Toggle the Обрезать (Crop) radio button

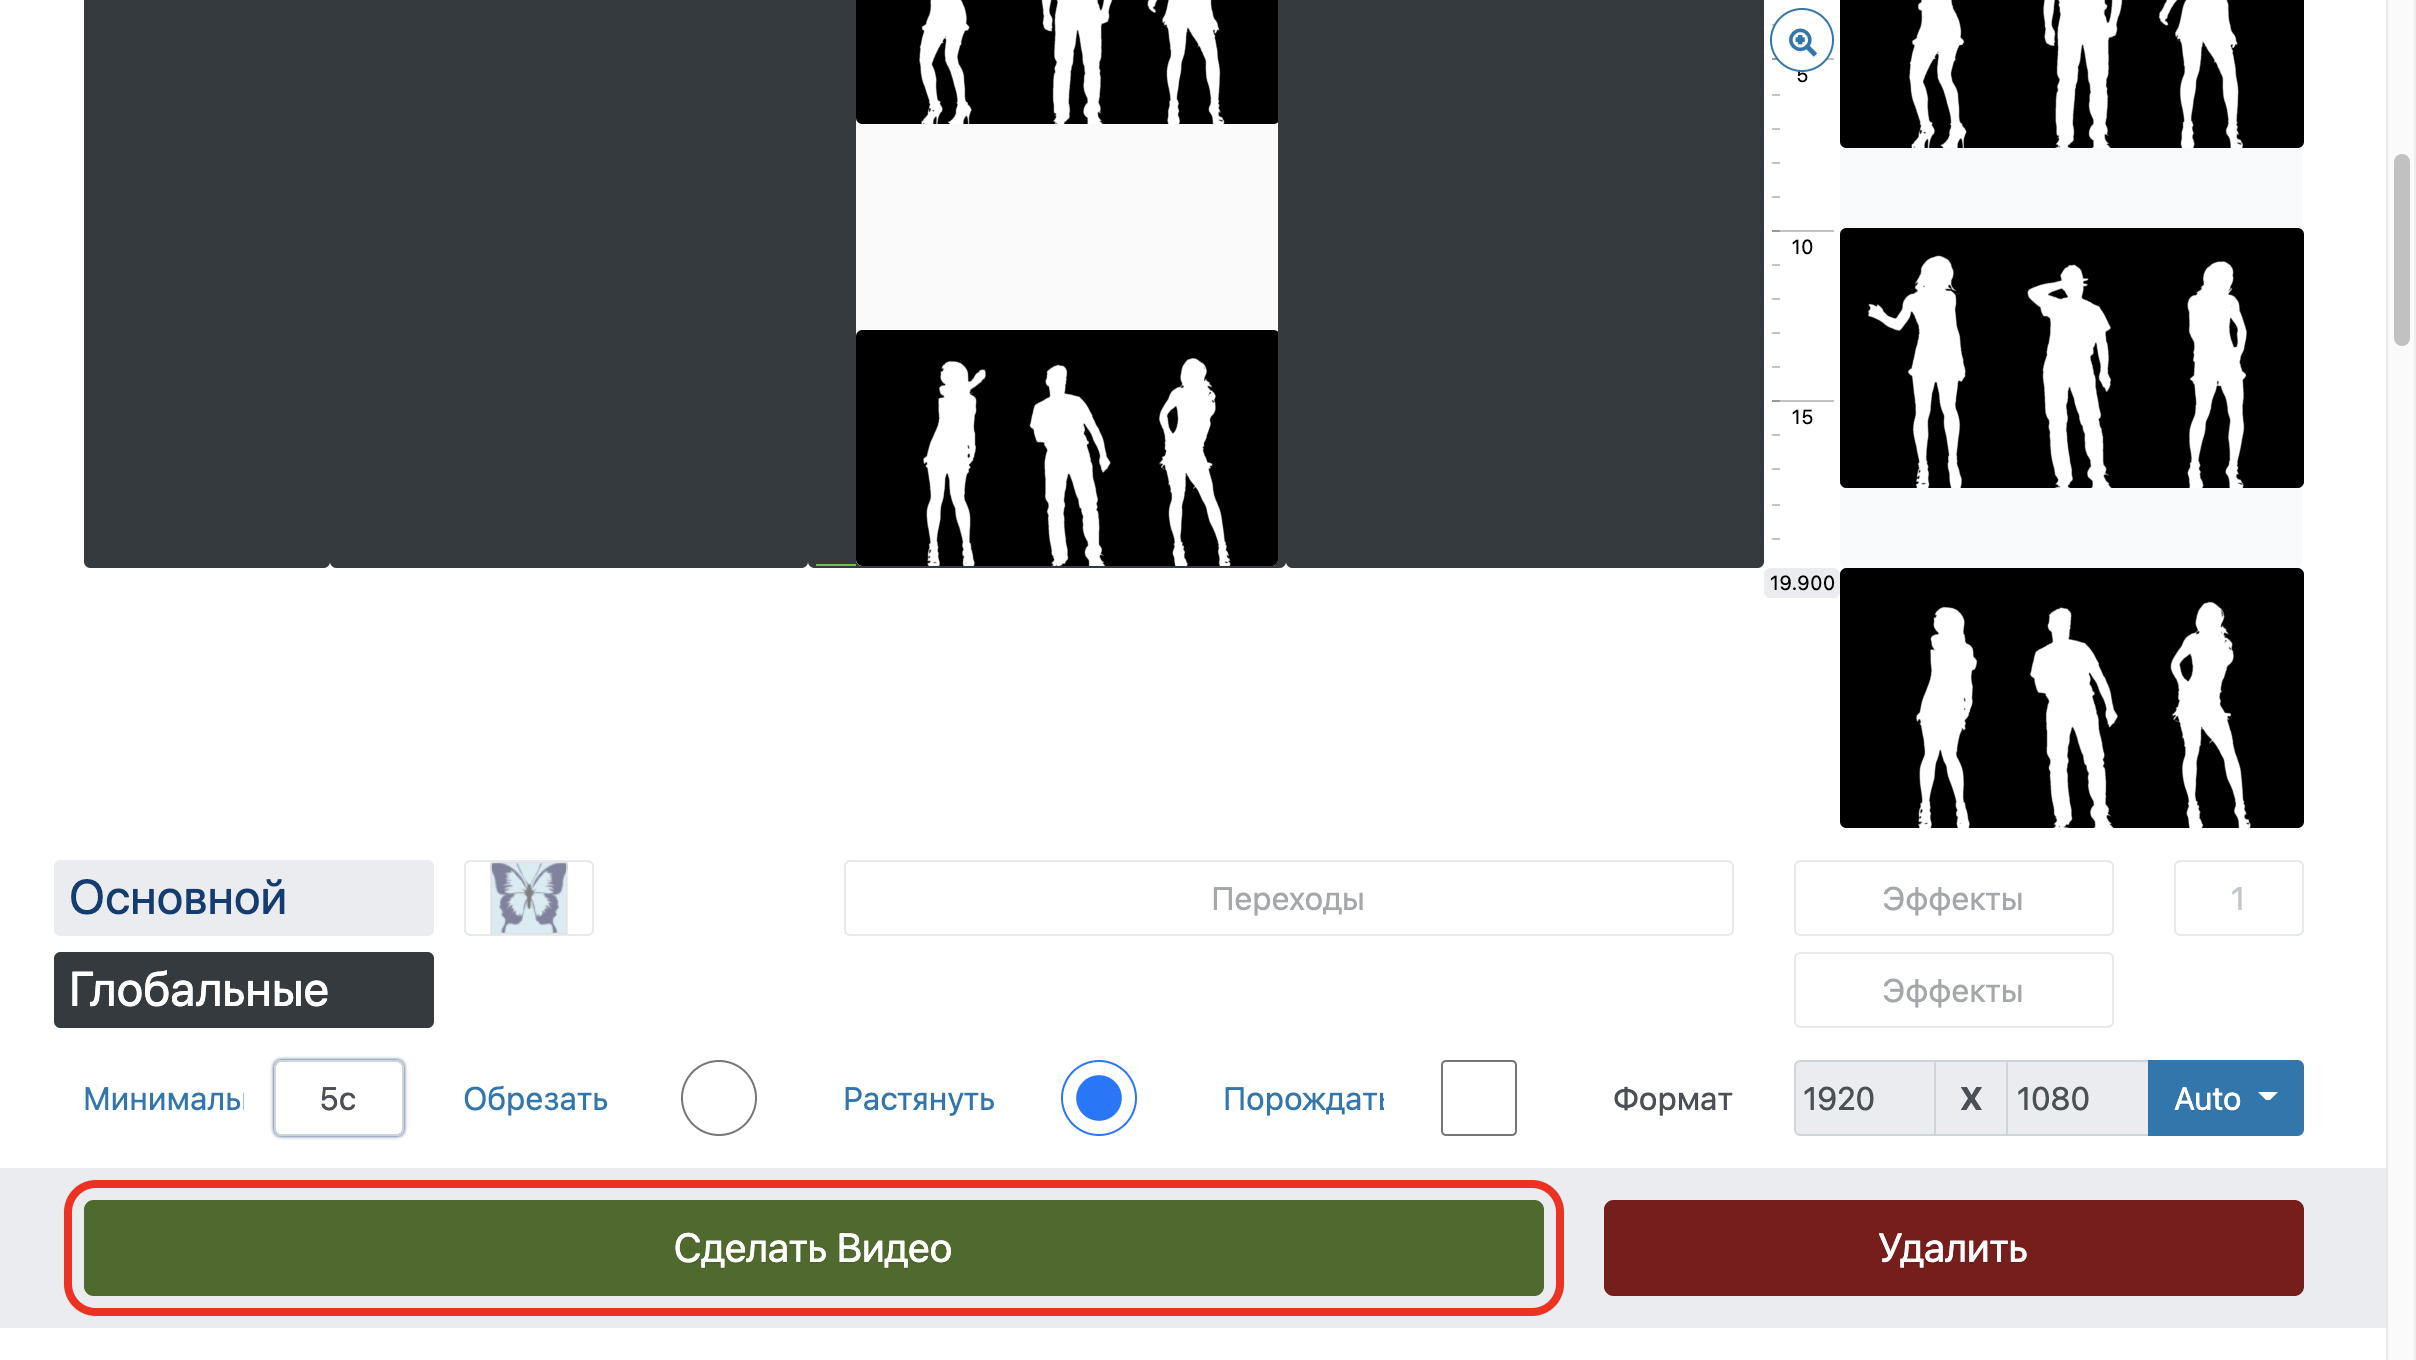[715, 1098]
